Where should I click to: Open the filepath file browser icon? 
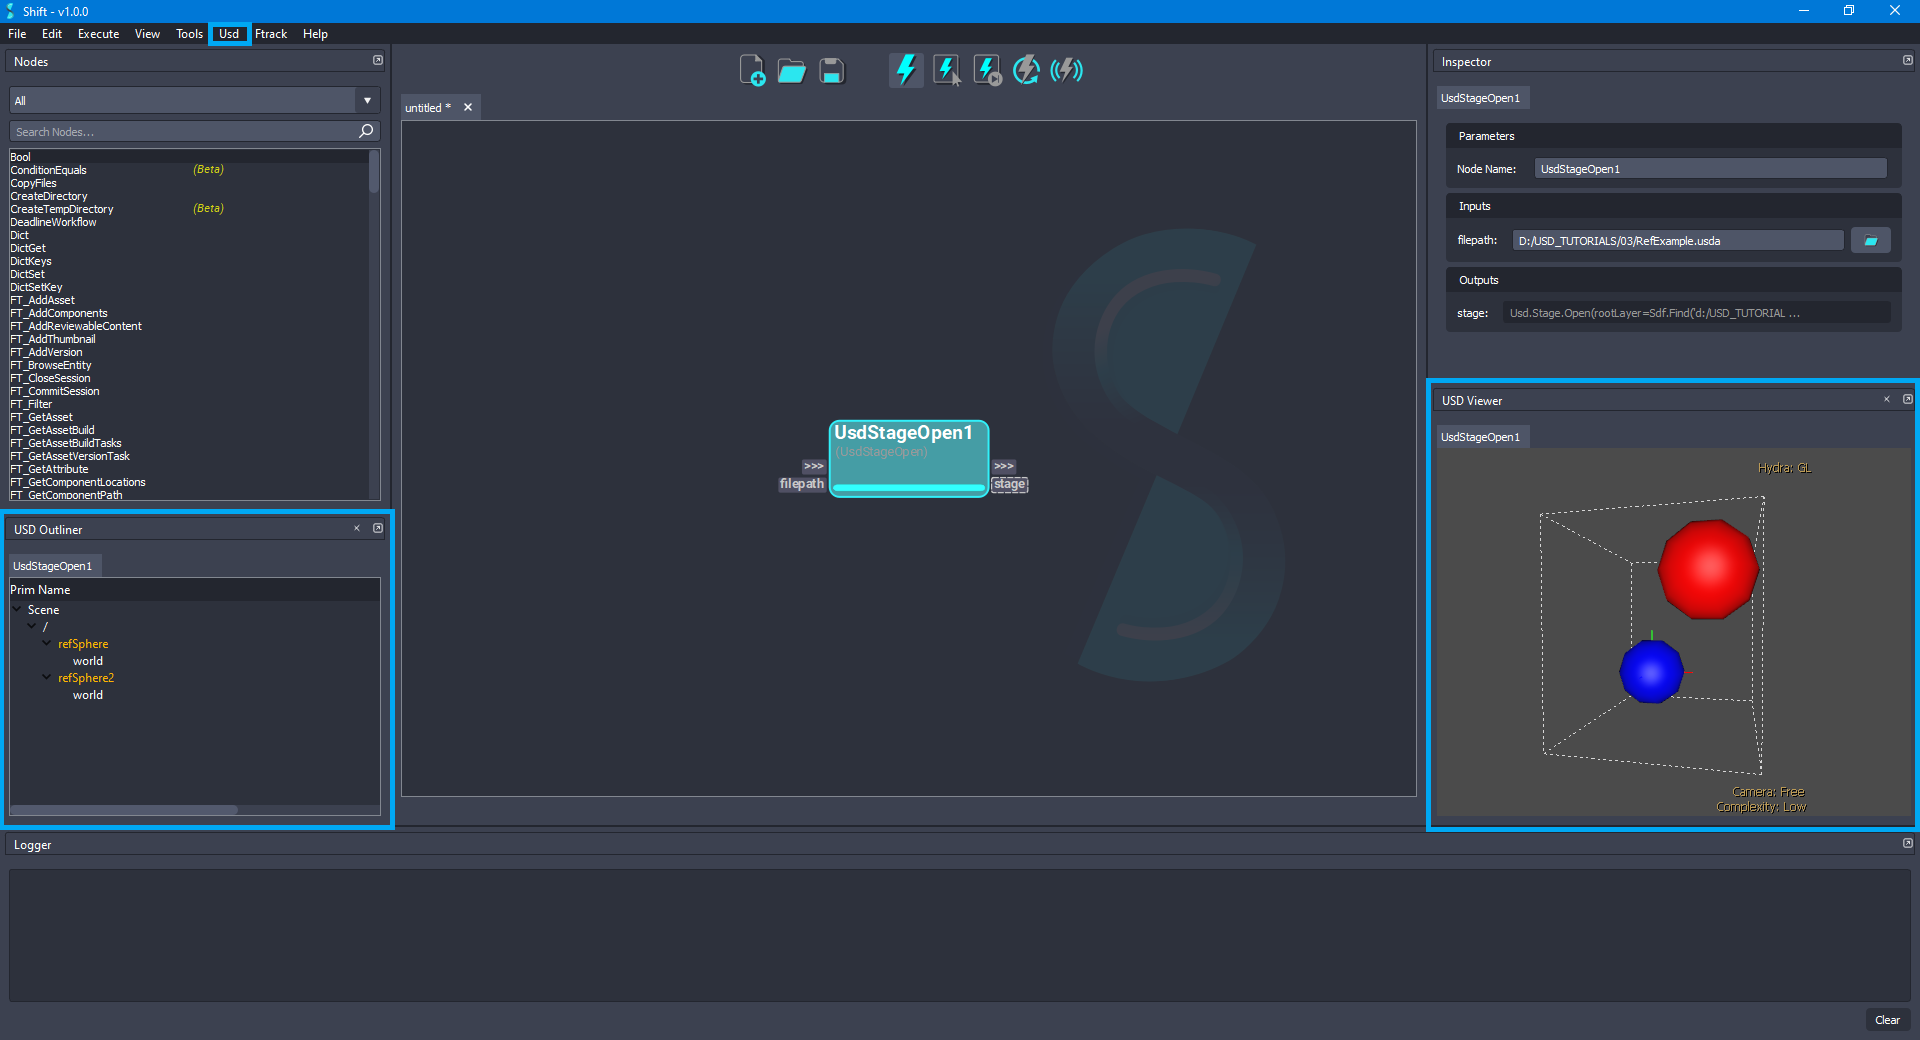tap(1870, 240)
